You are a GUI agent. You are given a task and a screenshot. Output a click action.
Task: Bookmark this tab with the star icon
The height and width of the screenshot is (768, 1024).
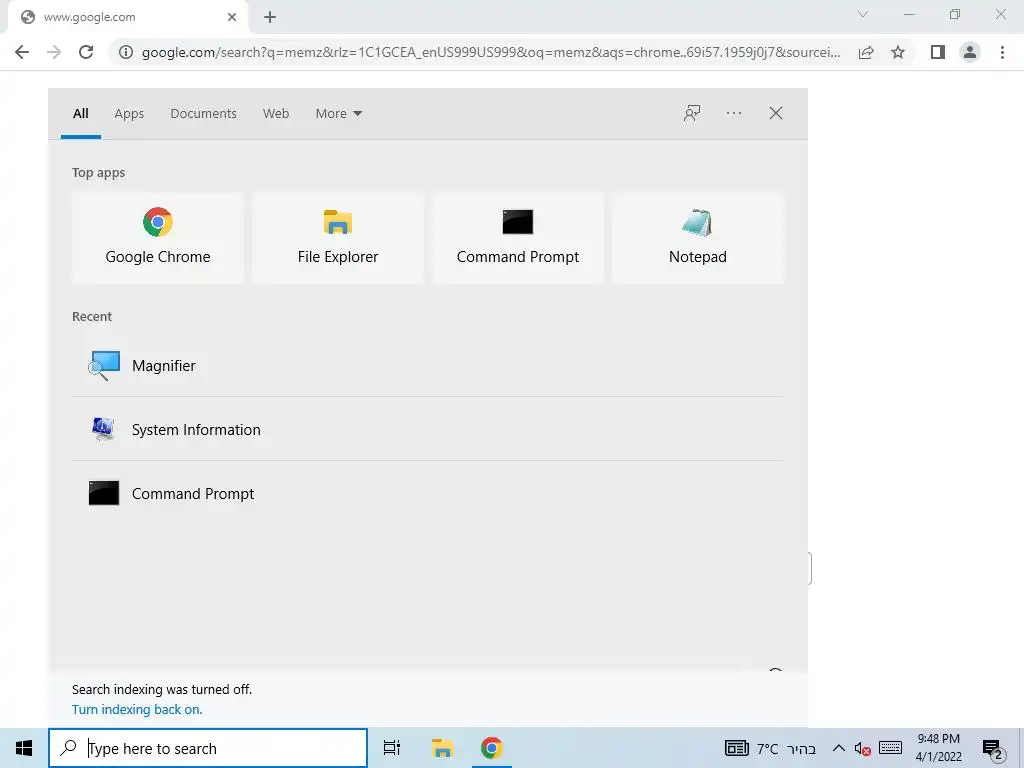898,52
